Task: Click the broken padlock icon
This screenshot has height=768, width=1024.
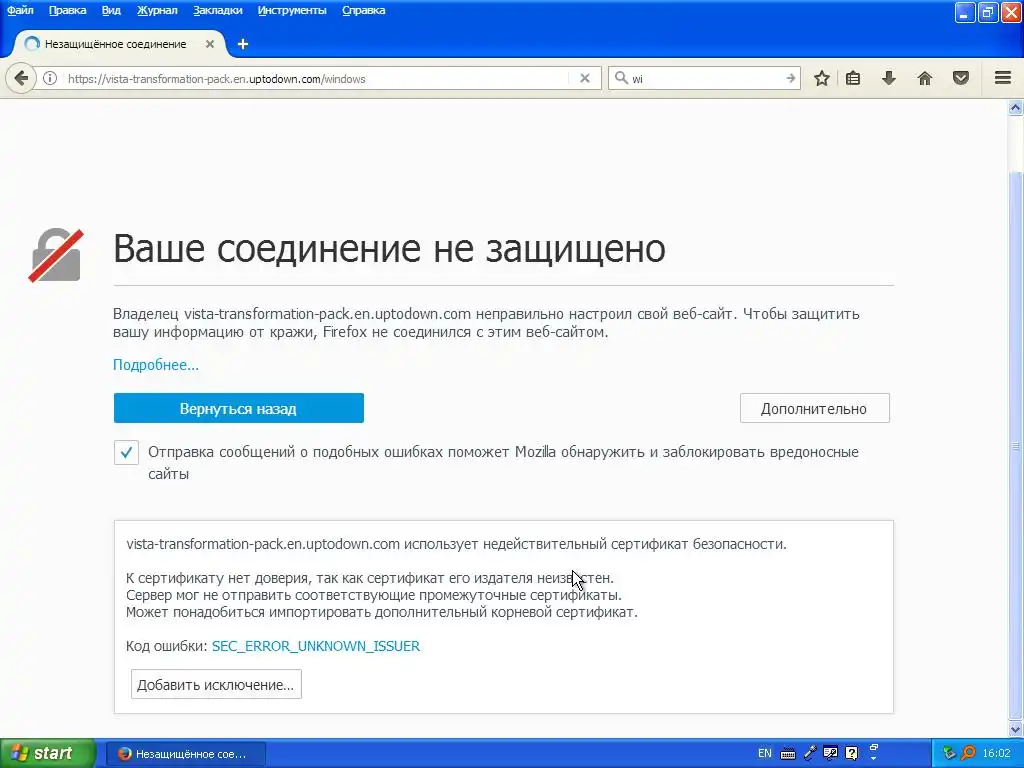Action: click(x=56, y=255)
